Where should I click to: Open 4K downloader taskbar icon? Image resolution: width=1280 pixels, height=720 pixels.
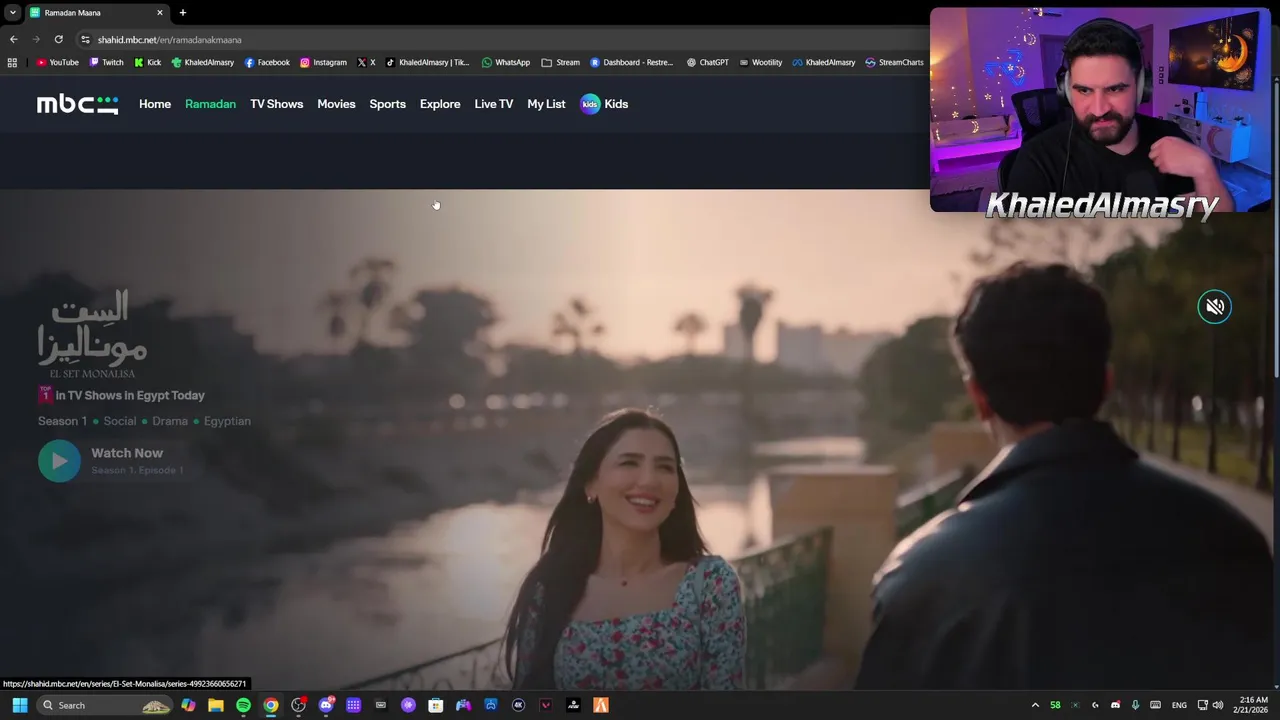[518, 705]
